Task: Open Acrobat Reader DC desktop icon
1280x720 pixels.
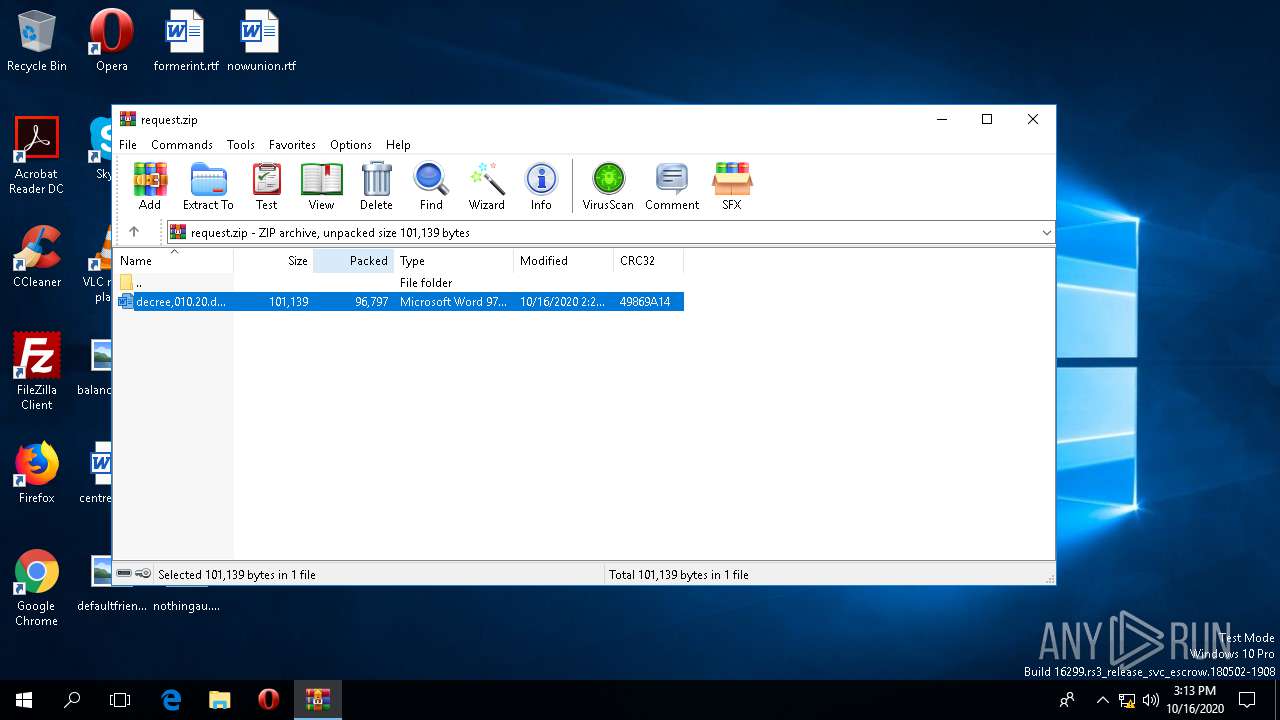Action: point(37,155)
